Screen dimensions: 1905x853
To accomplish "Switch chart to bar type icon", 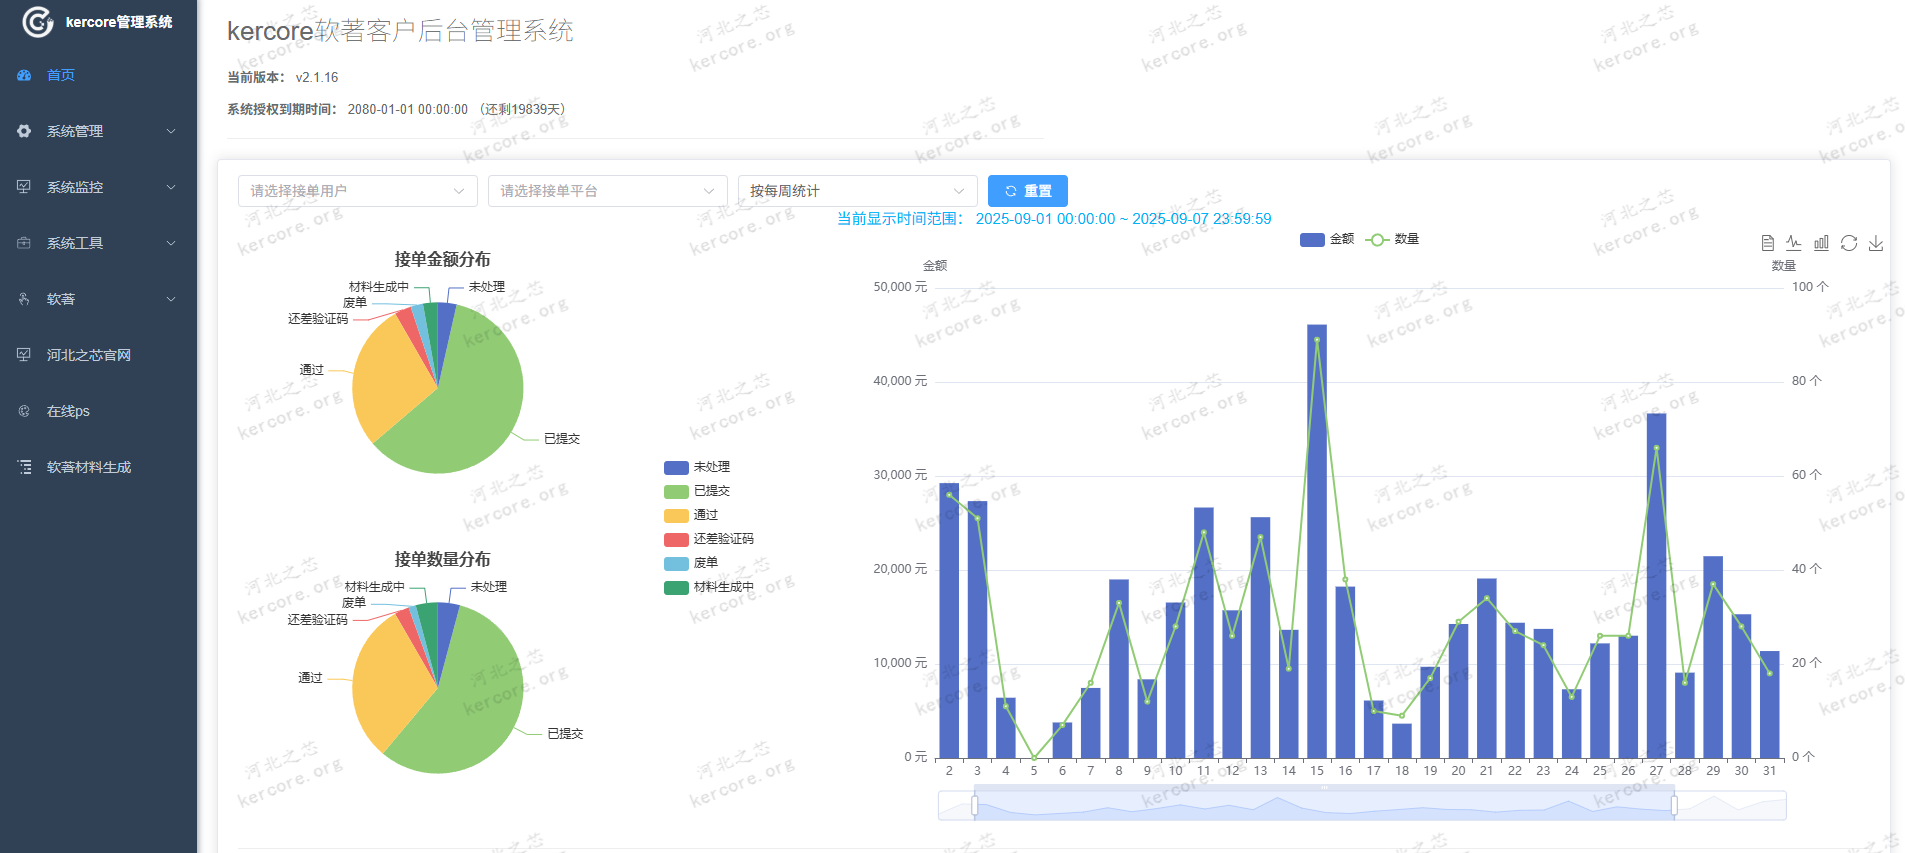I will [1821, 243].
